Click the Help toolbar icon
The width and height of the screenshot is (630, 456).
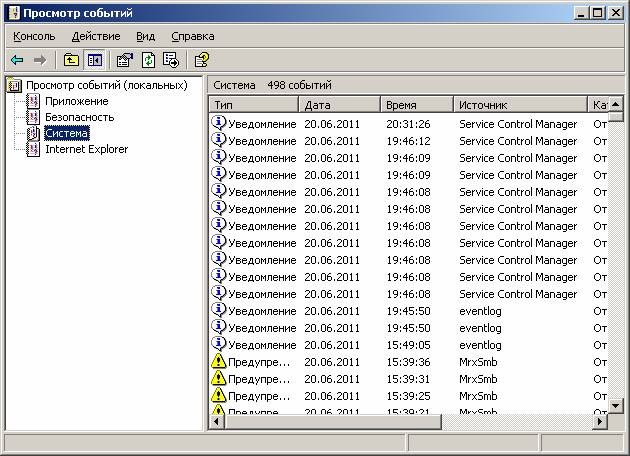pyautogui.click(x=201, y=60)
